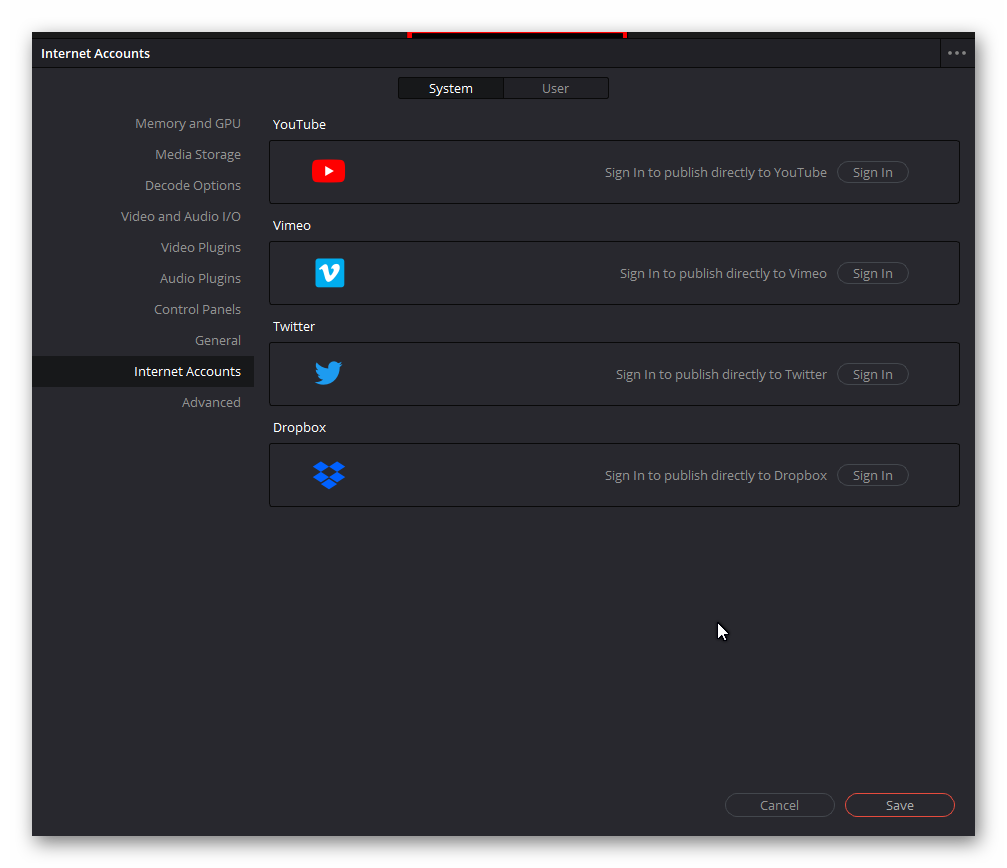Save the preferences

899,805
